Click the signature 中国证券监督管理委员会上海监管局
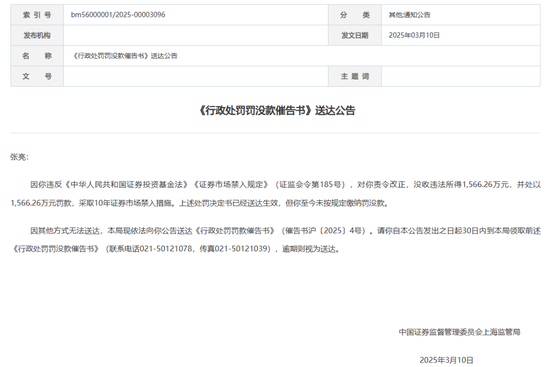The image size is (550, 367). point(459,332)
